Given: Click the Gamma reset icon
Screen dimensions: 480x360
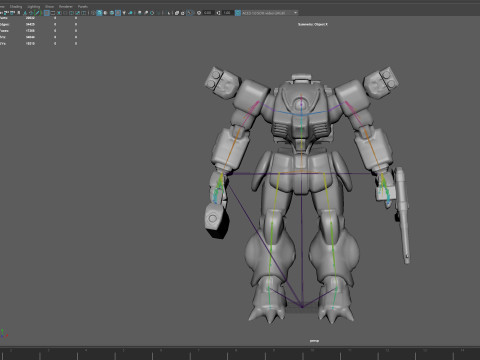Looking at the screenshot, I should (x=218, y=13).
